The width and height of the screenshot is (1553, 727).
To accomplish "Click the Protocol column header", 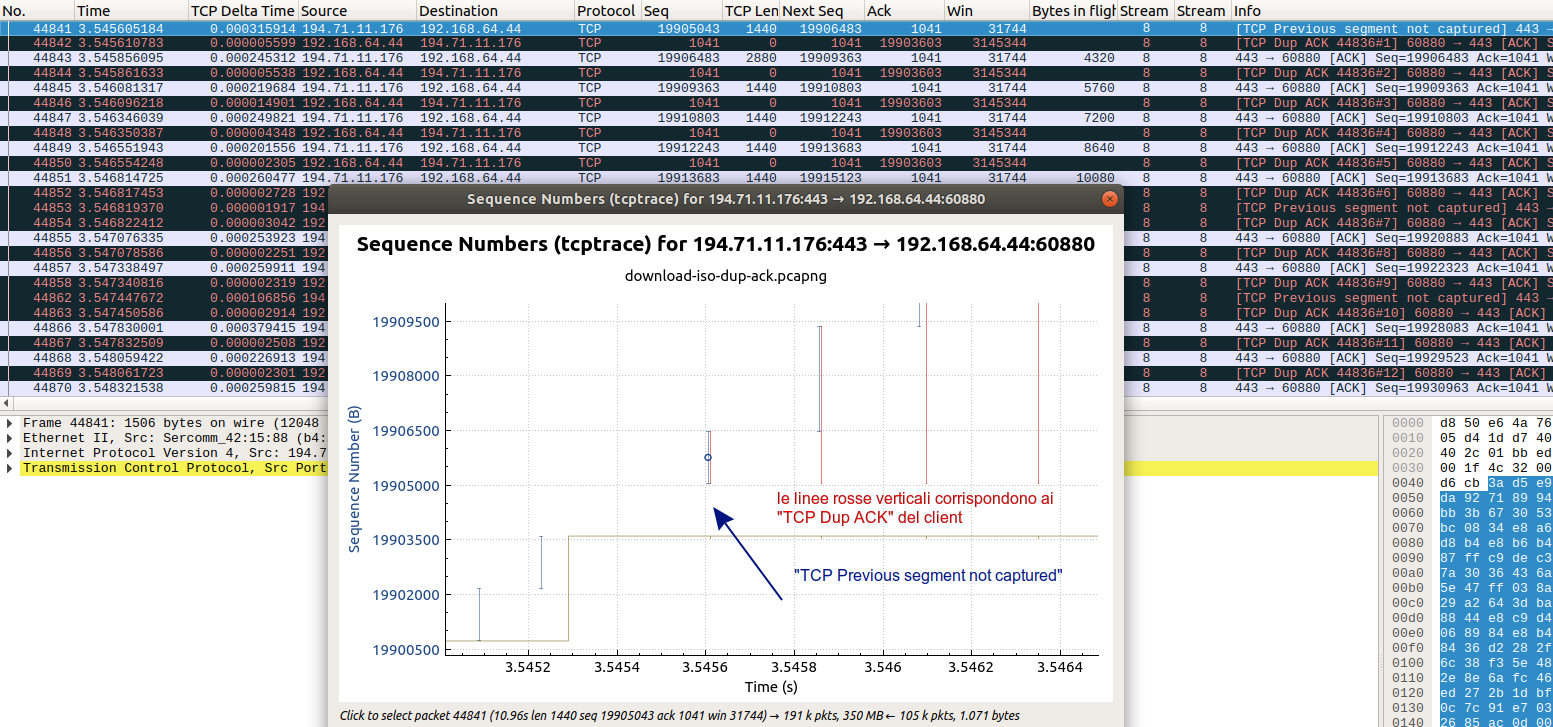I will tap(607, 11).
